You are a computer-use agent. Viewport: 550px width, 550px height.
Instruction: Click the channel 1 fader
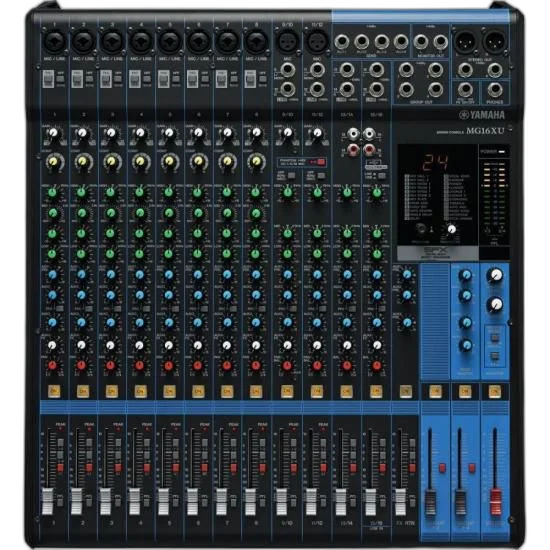coord(47,501)
